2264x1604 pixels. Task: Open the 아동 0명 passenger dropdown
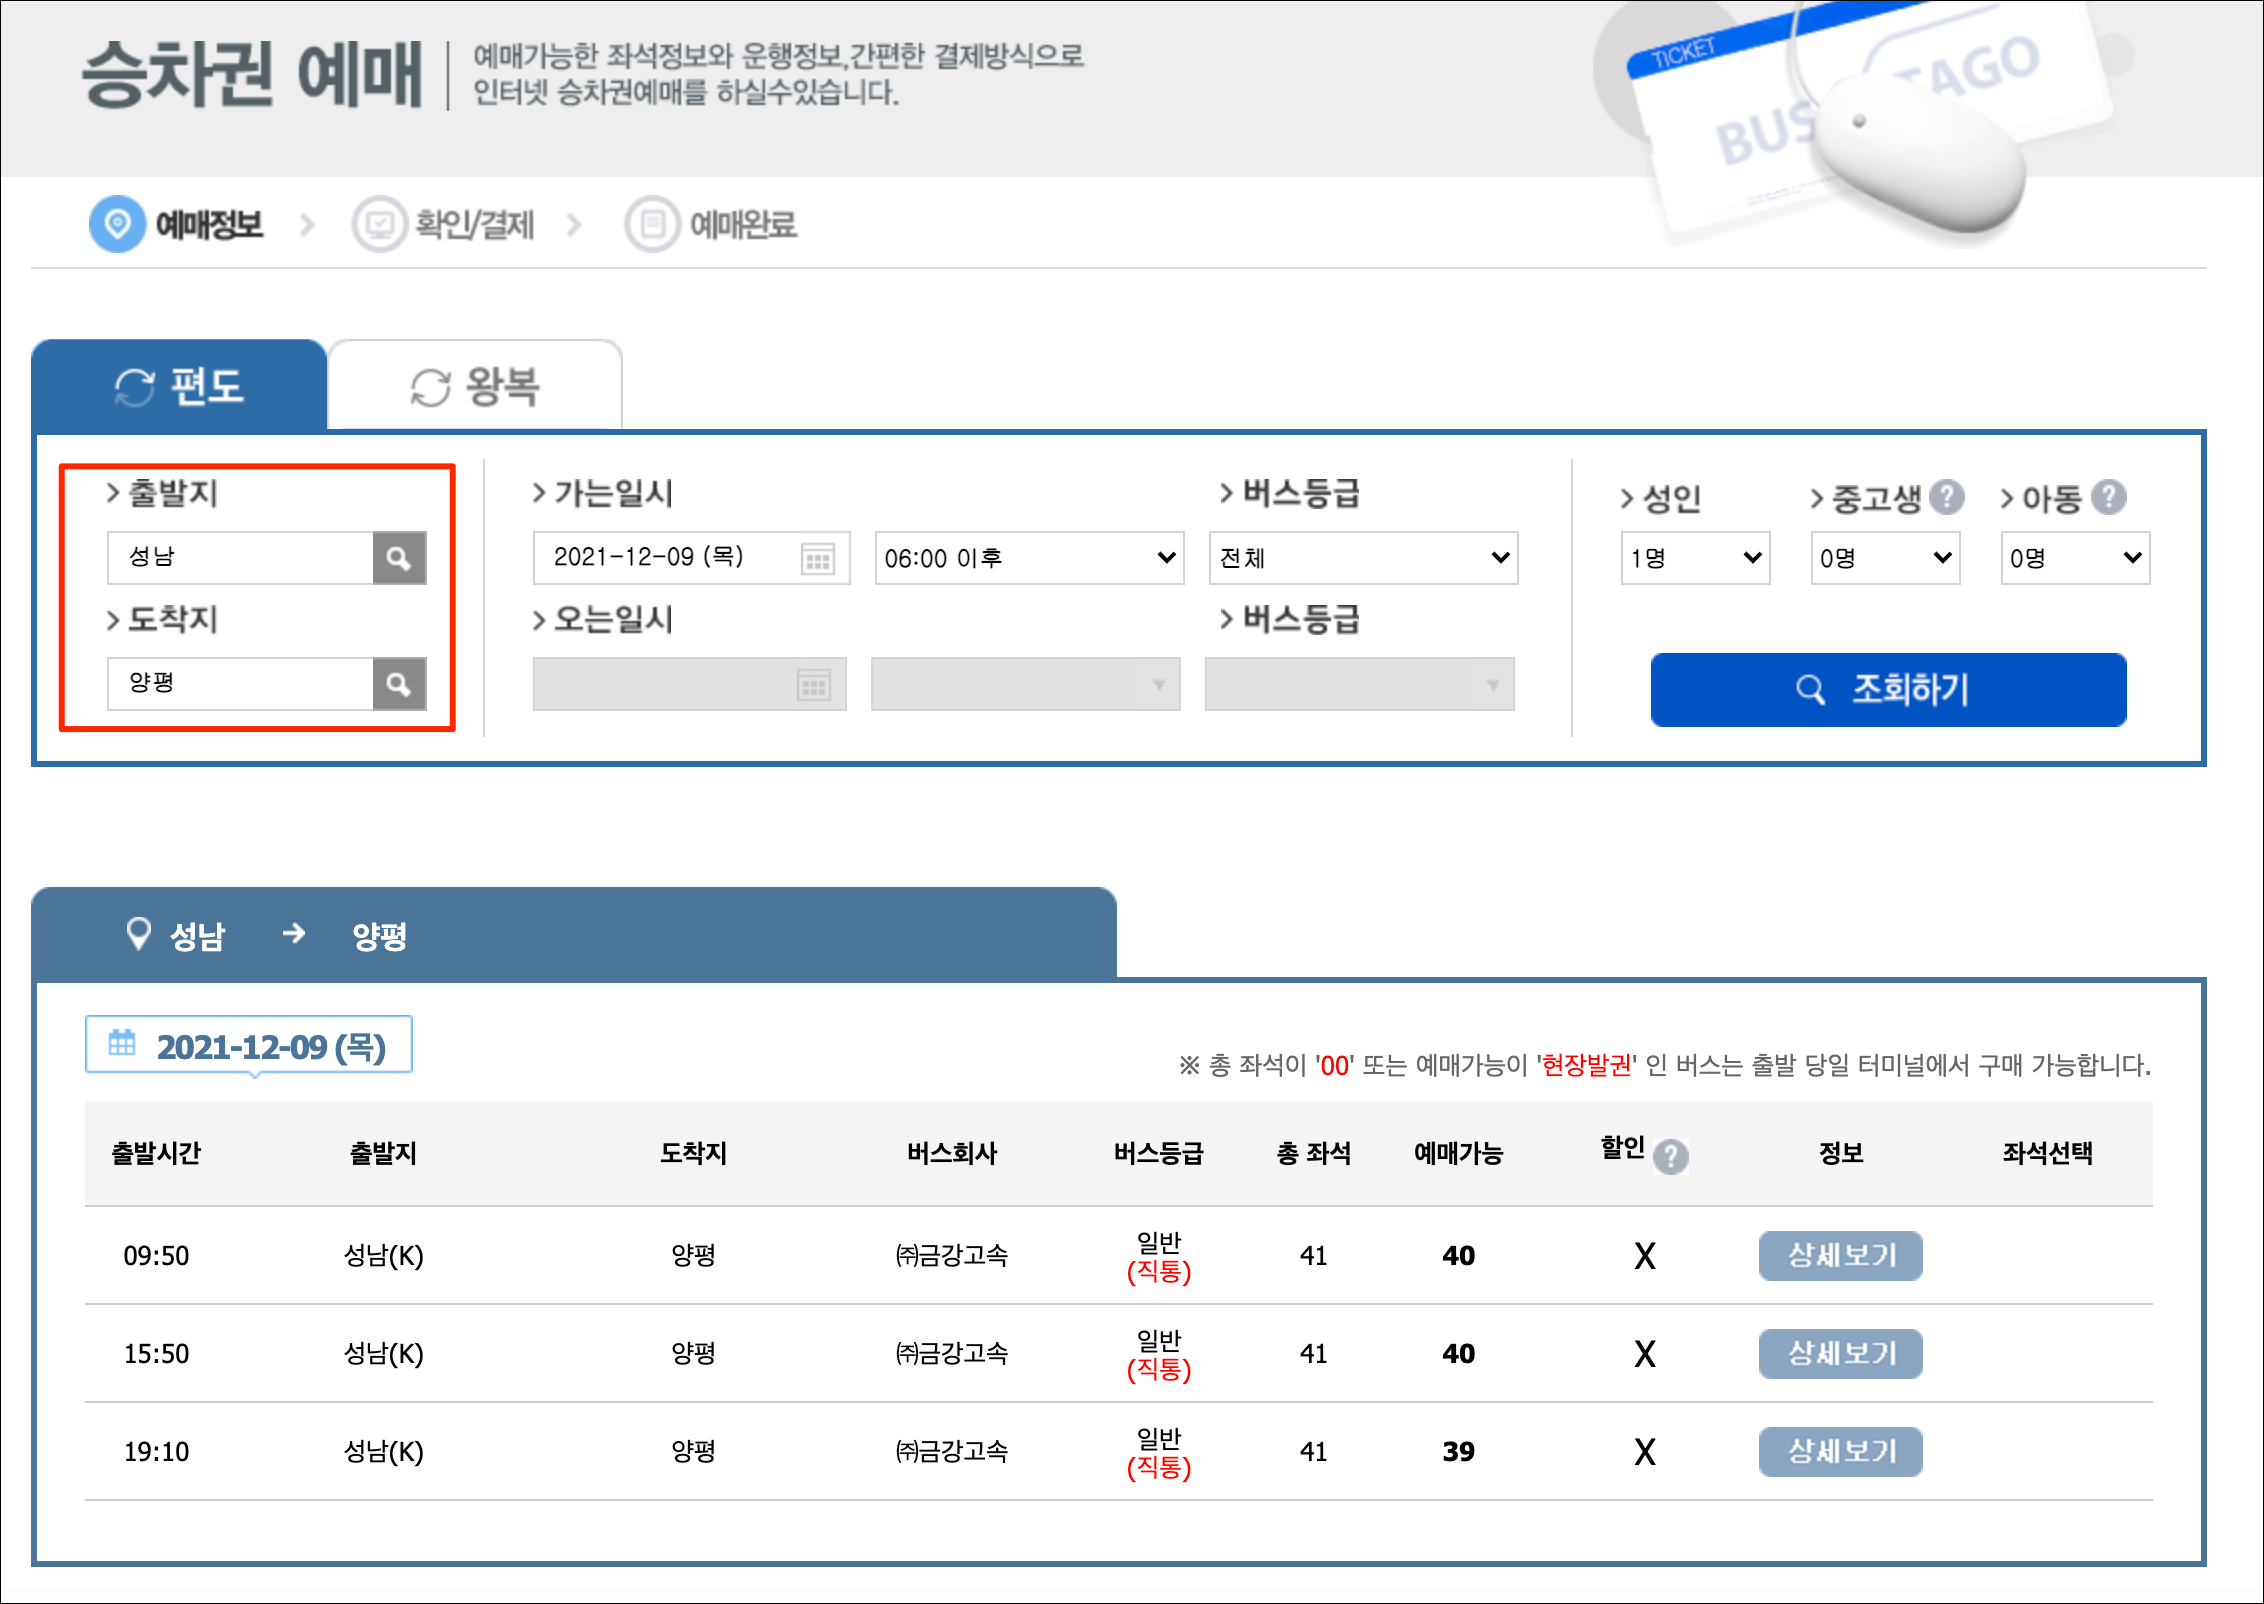(x=2075, y=558)
